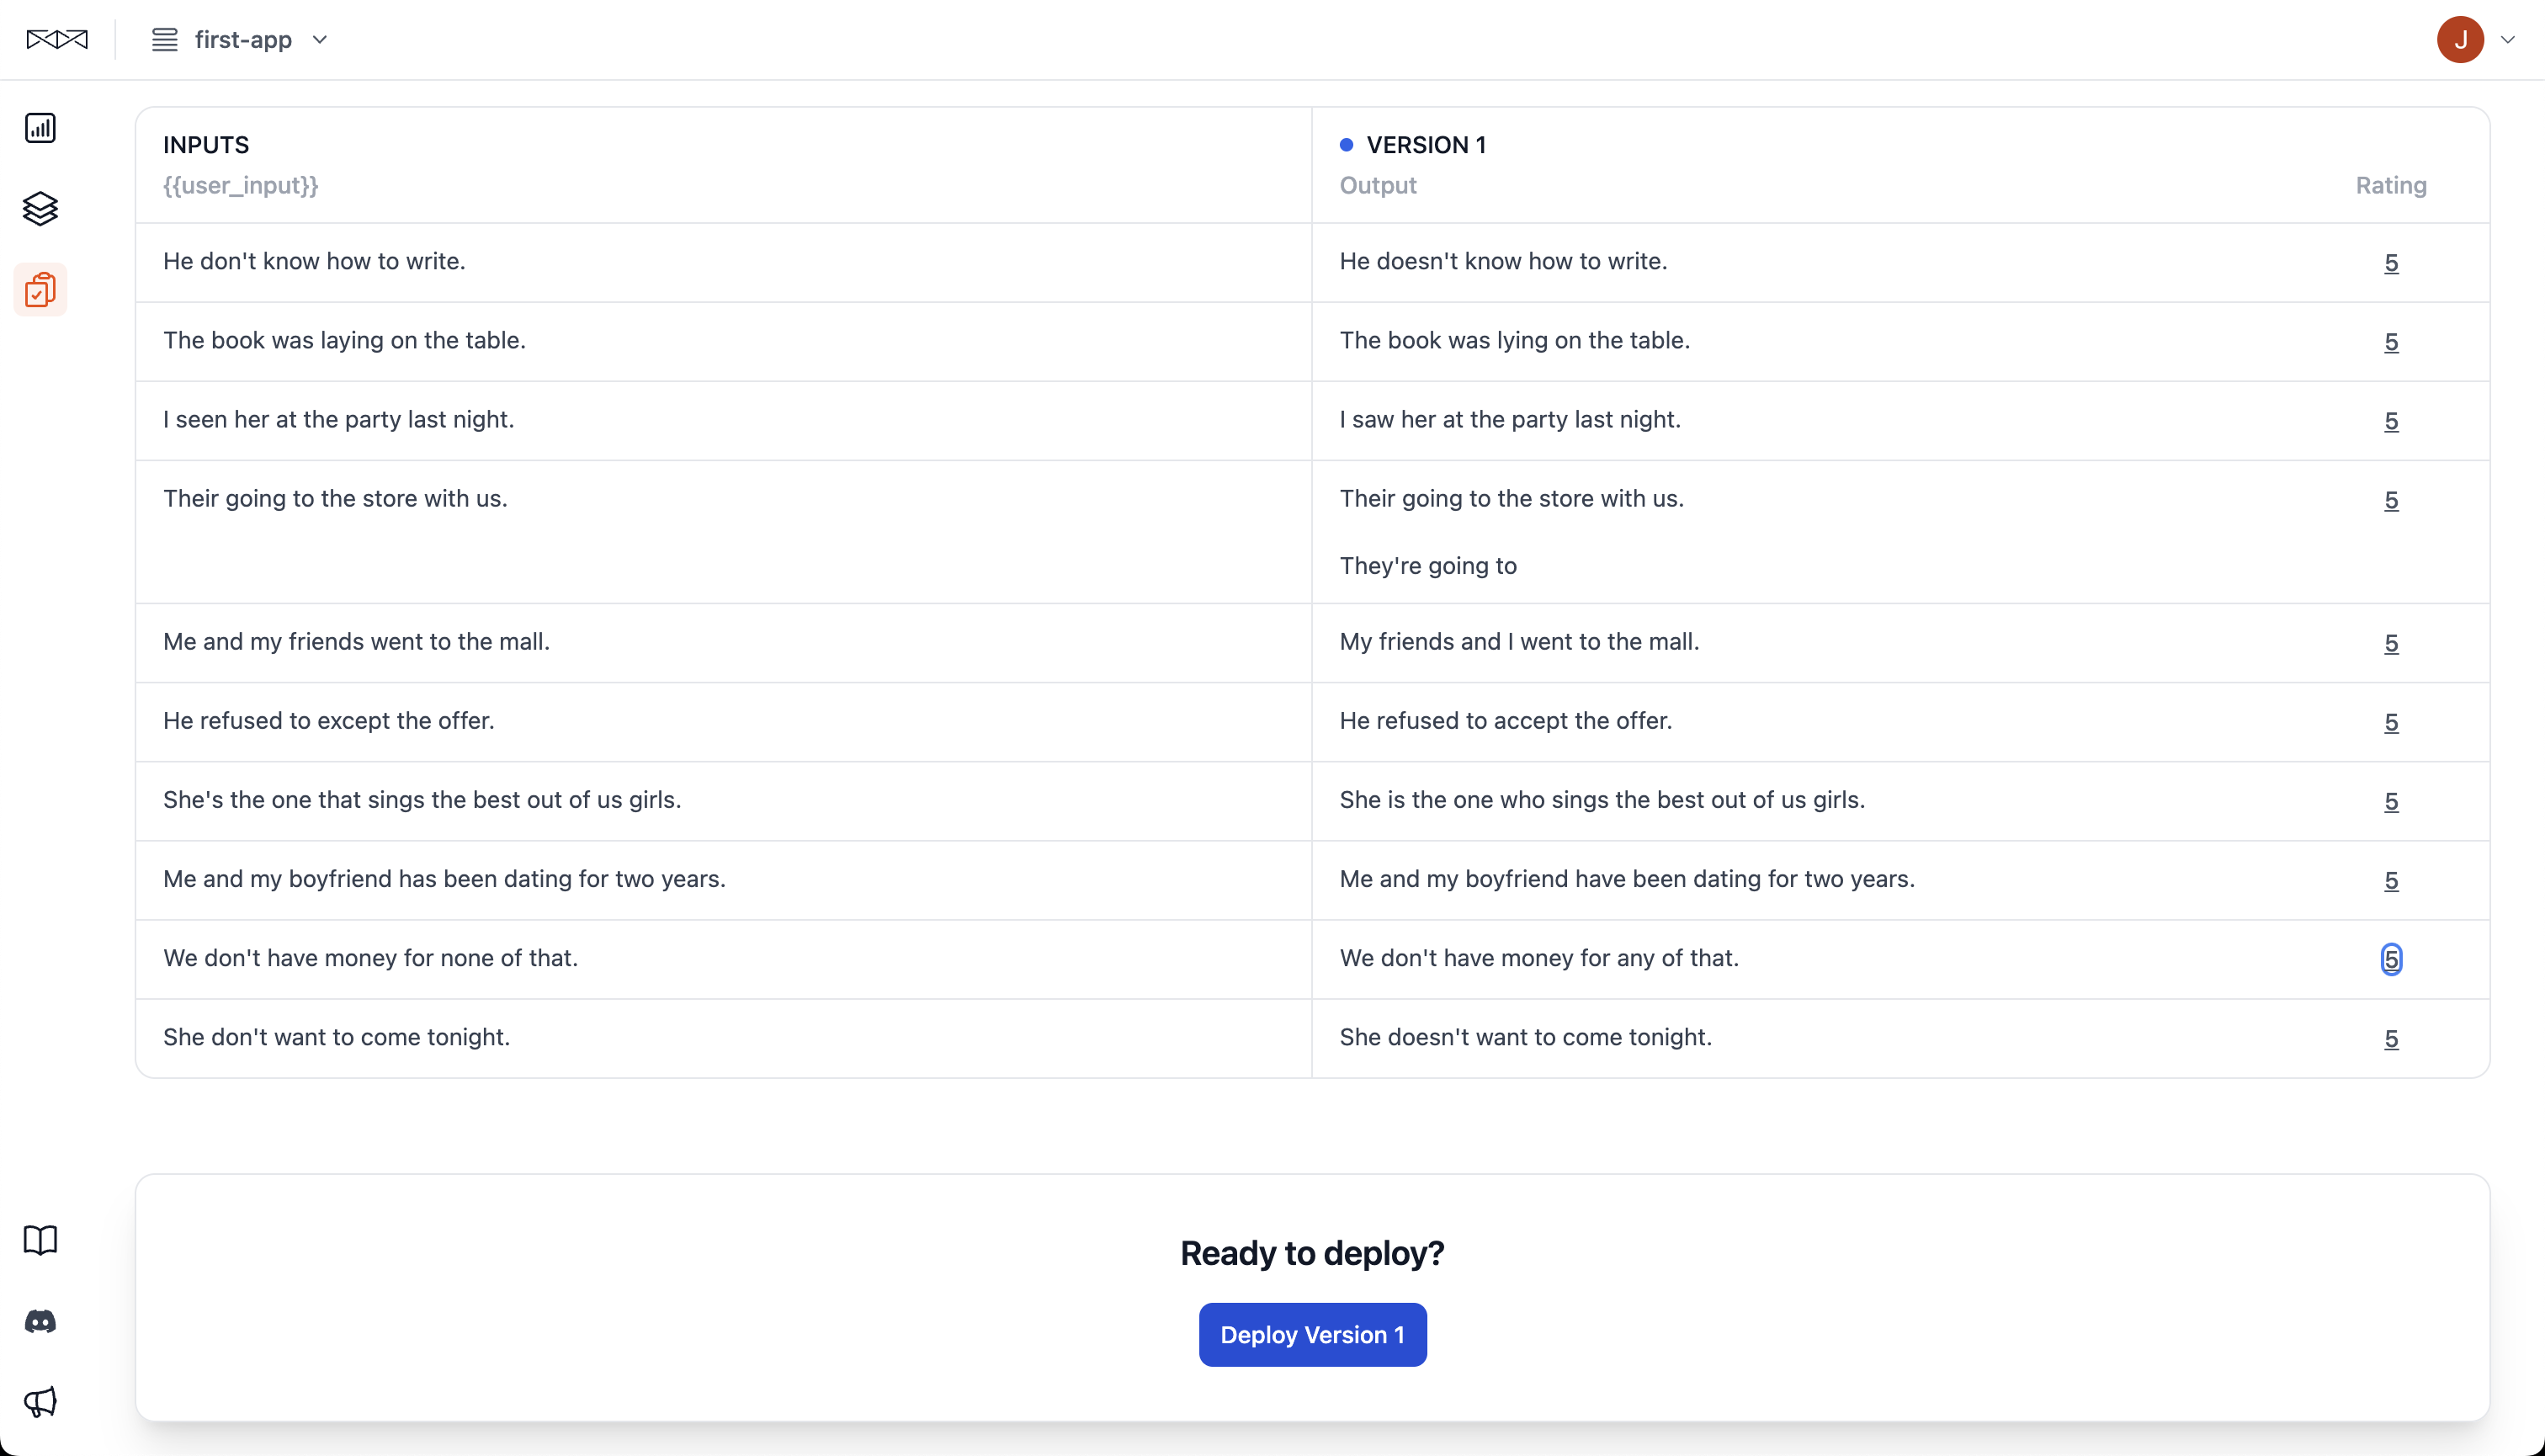Click the megaphone announcements icon

coord(40,1401)
